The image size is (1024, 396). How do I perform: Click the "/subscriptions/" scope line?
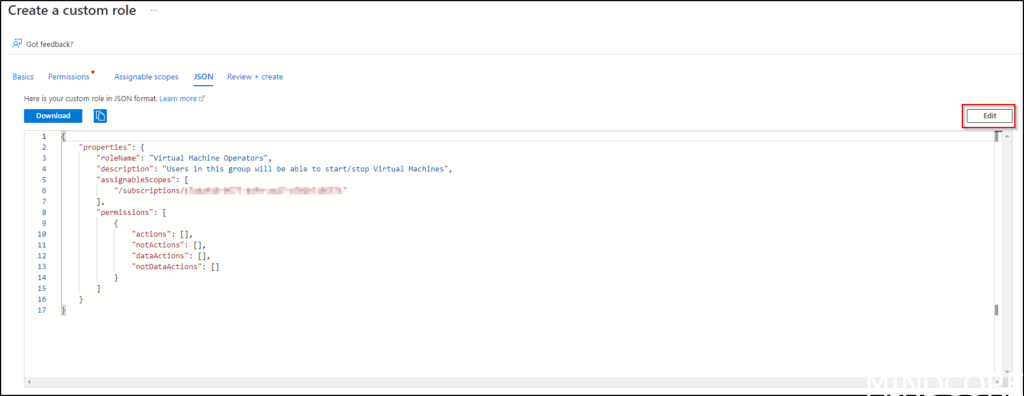pos(230,190)
